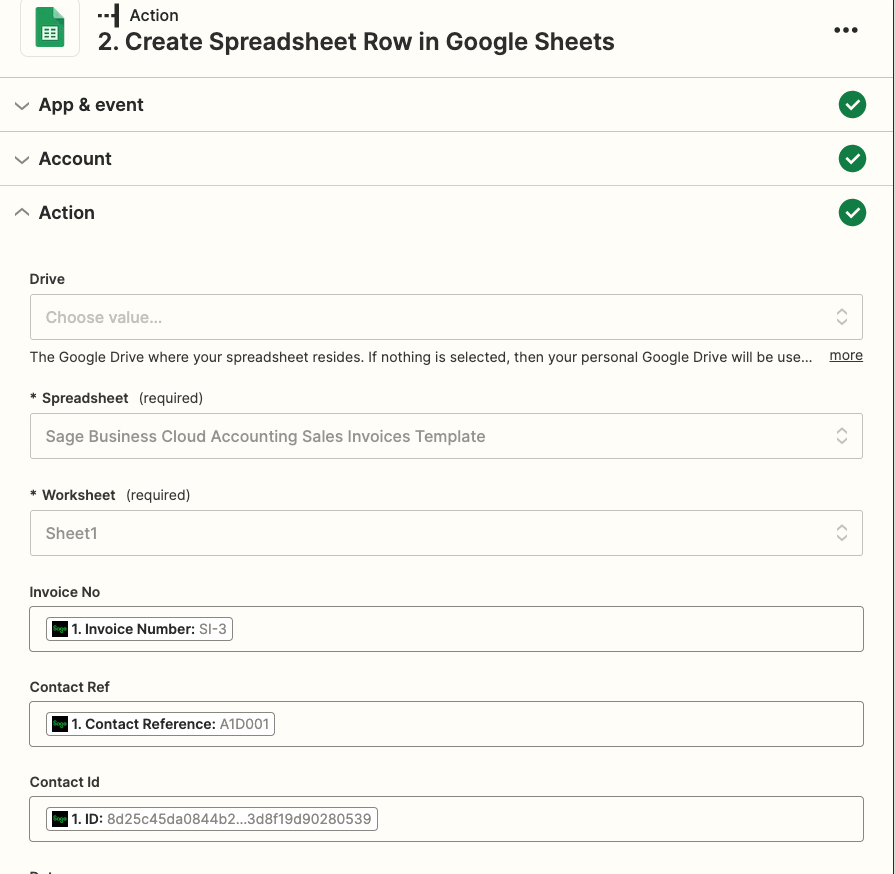
Task: Click the step title 'Create Spreadsheet Row in Google Sheets'
Action: click(x=356, y=42)
